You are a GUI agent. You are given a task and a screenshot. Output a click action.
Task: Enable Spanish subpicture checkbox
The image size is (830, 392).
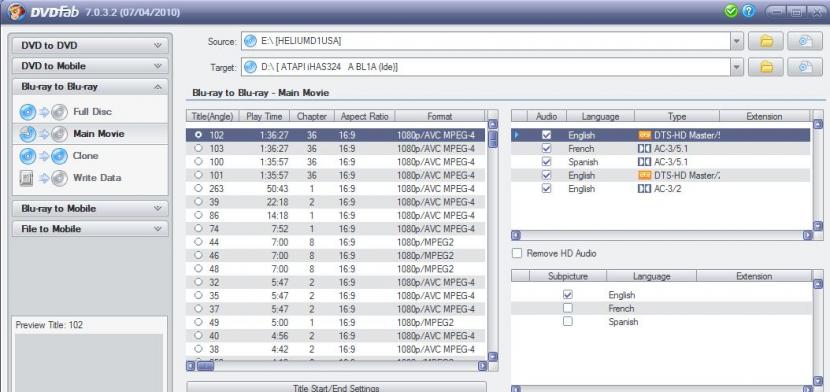568,321
